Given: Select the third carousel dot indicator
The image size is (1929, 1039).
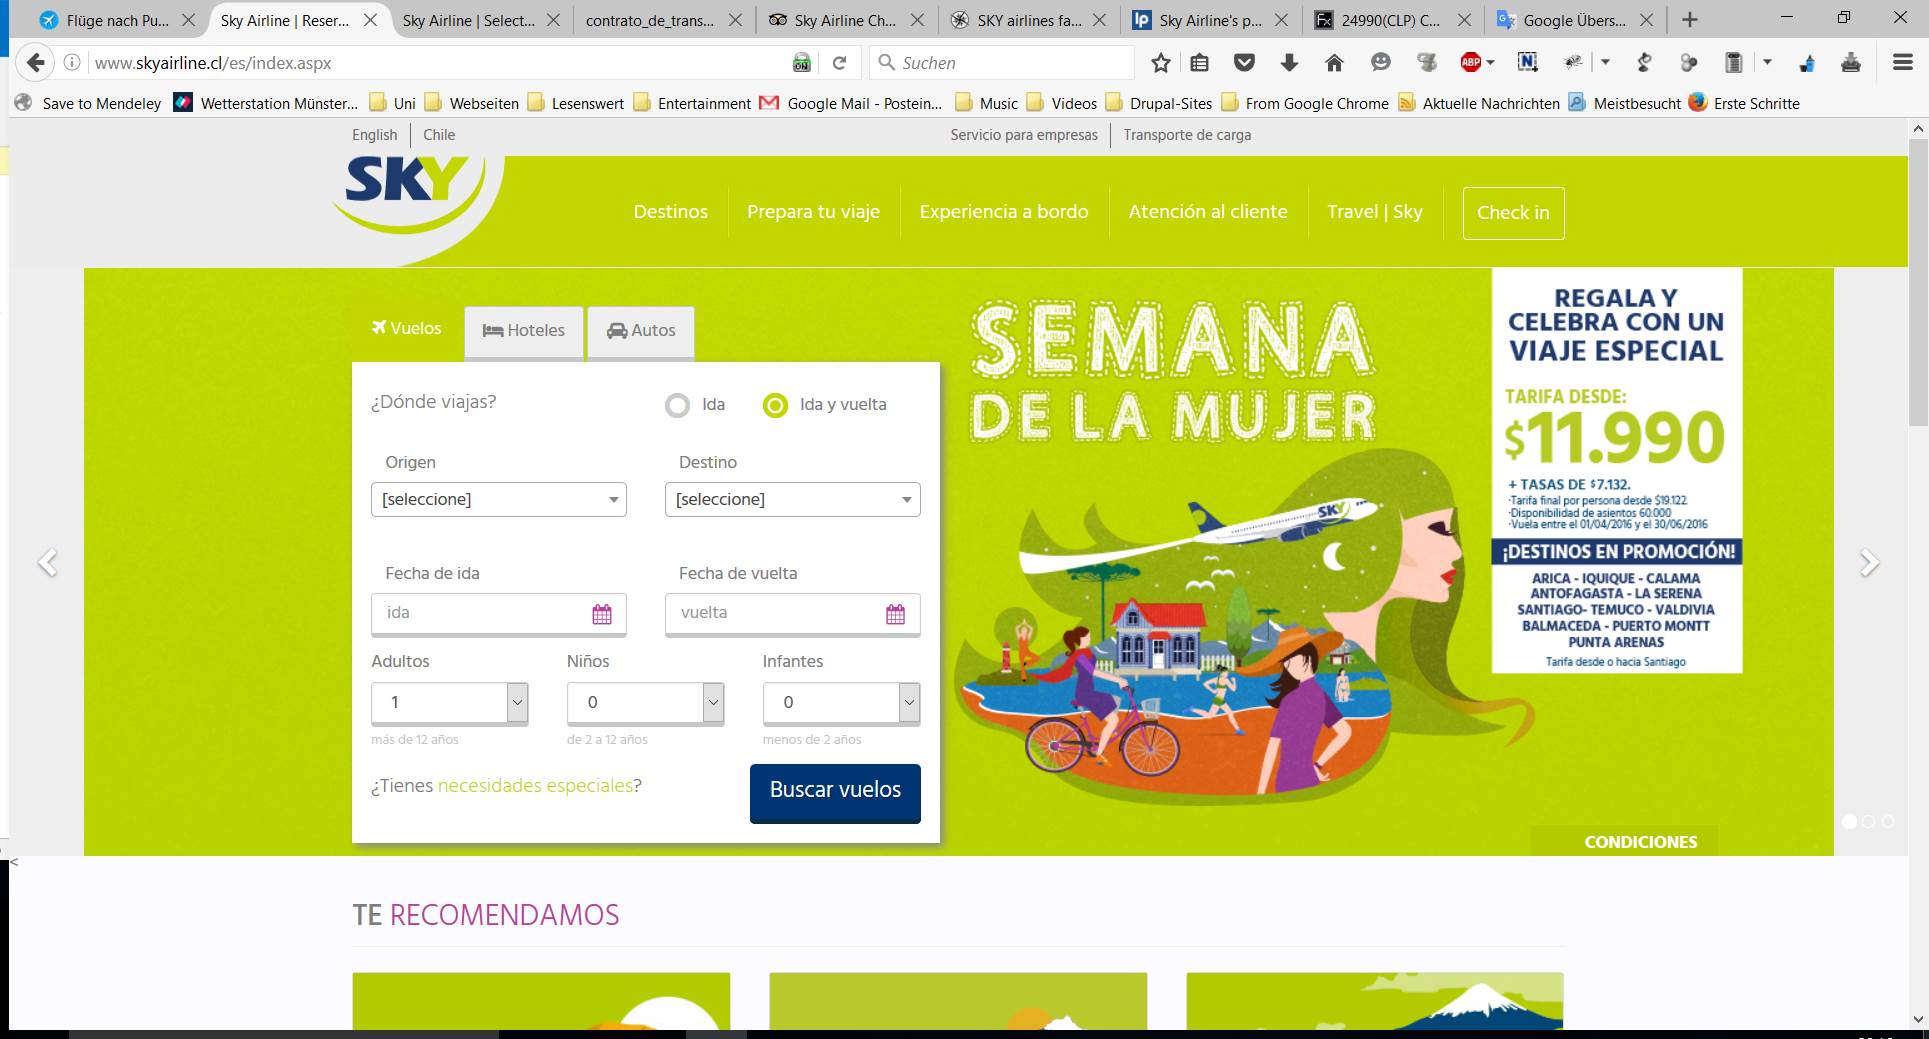Looking at the screenshot, I should click(x=1887, y=821).
